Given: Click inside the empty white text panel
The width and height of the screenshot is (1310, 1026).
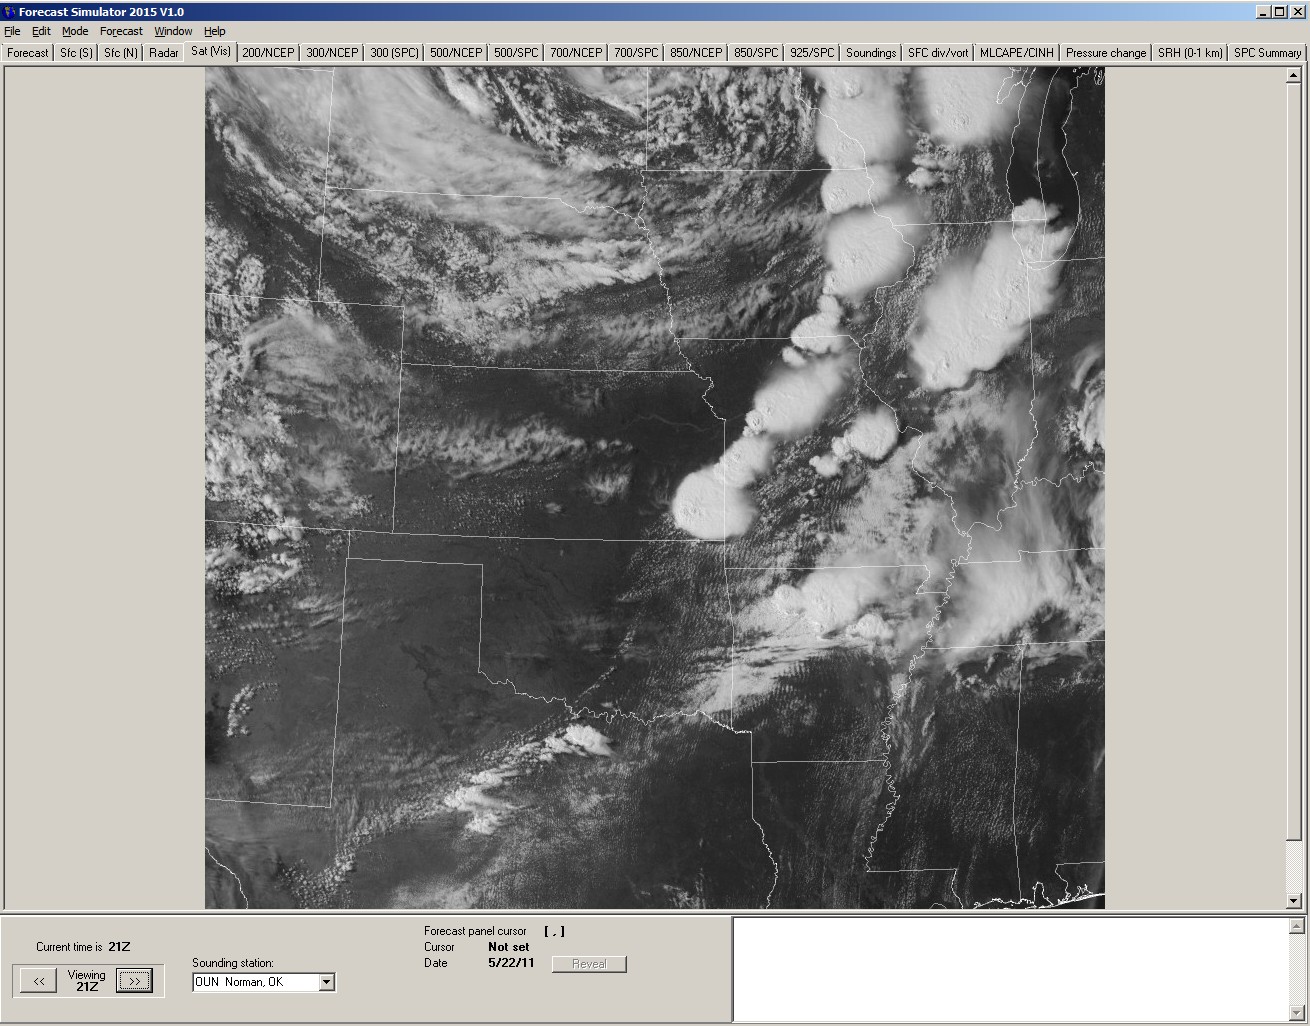Looking at the screenshot, I should click(x=1011, y=969).
